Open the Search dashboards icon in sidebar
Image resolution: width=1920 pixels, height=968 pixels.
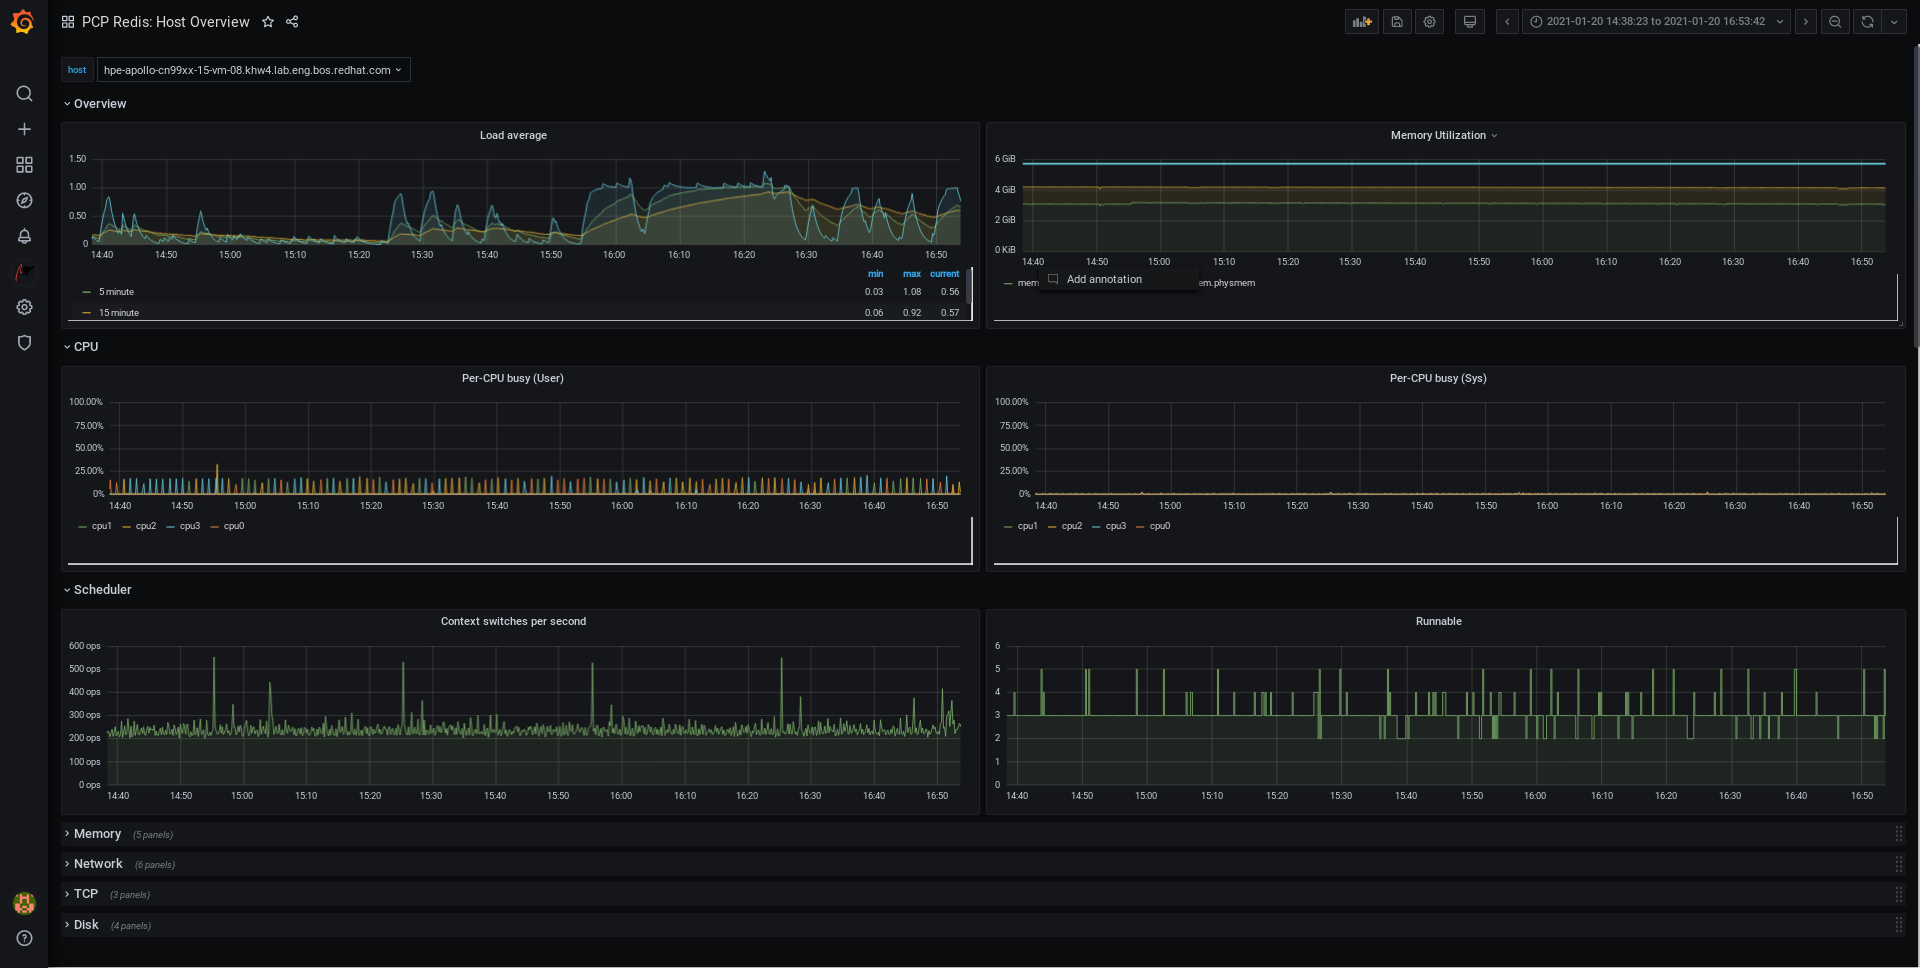24,94
